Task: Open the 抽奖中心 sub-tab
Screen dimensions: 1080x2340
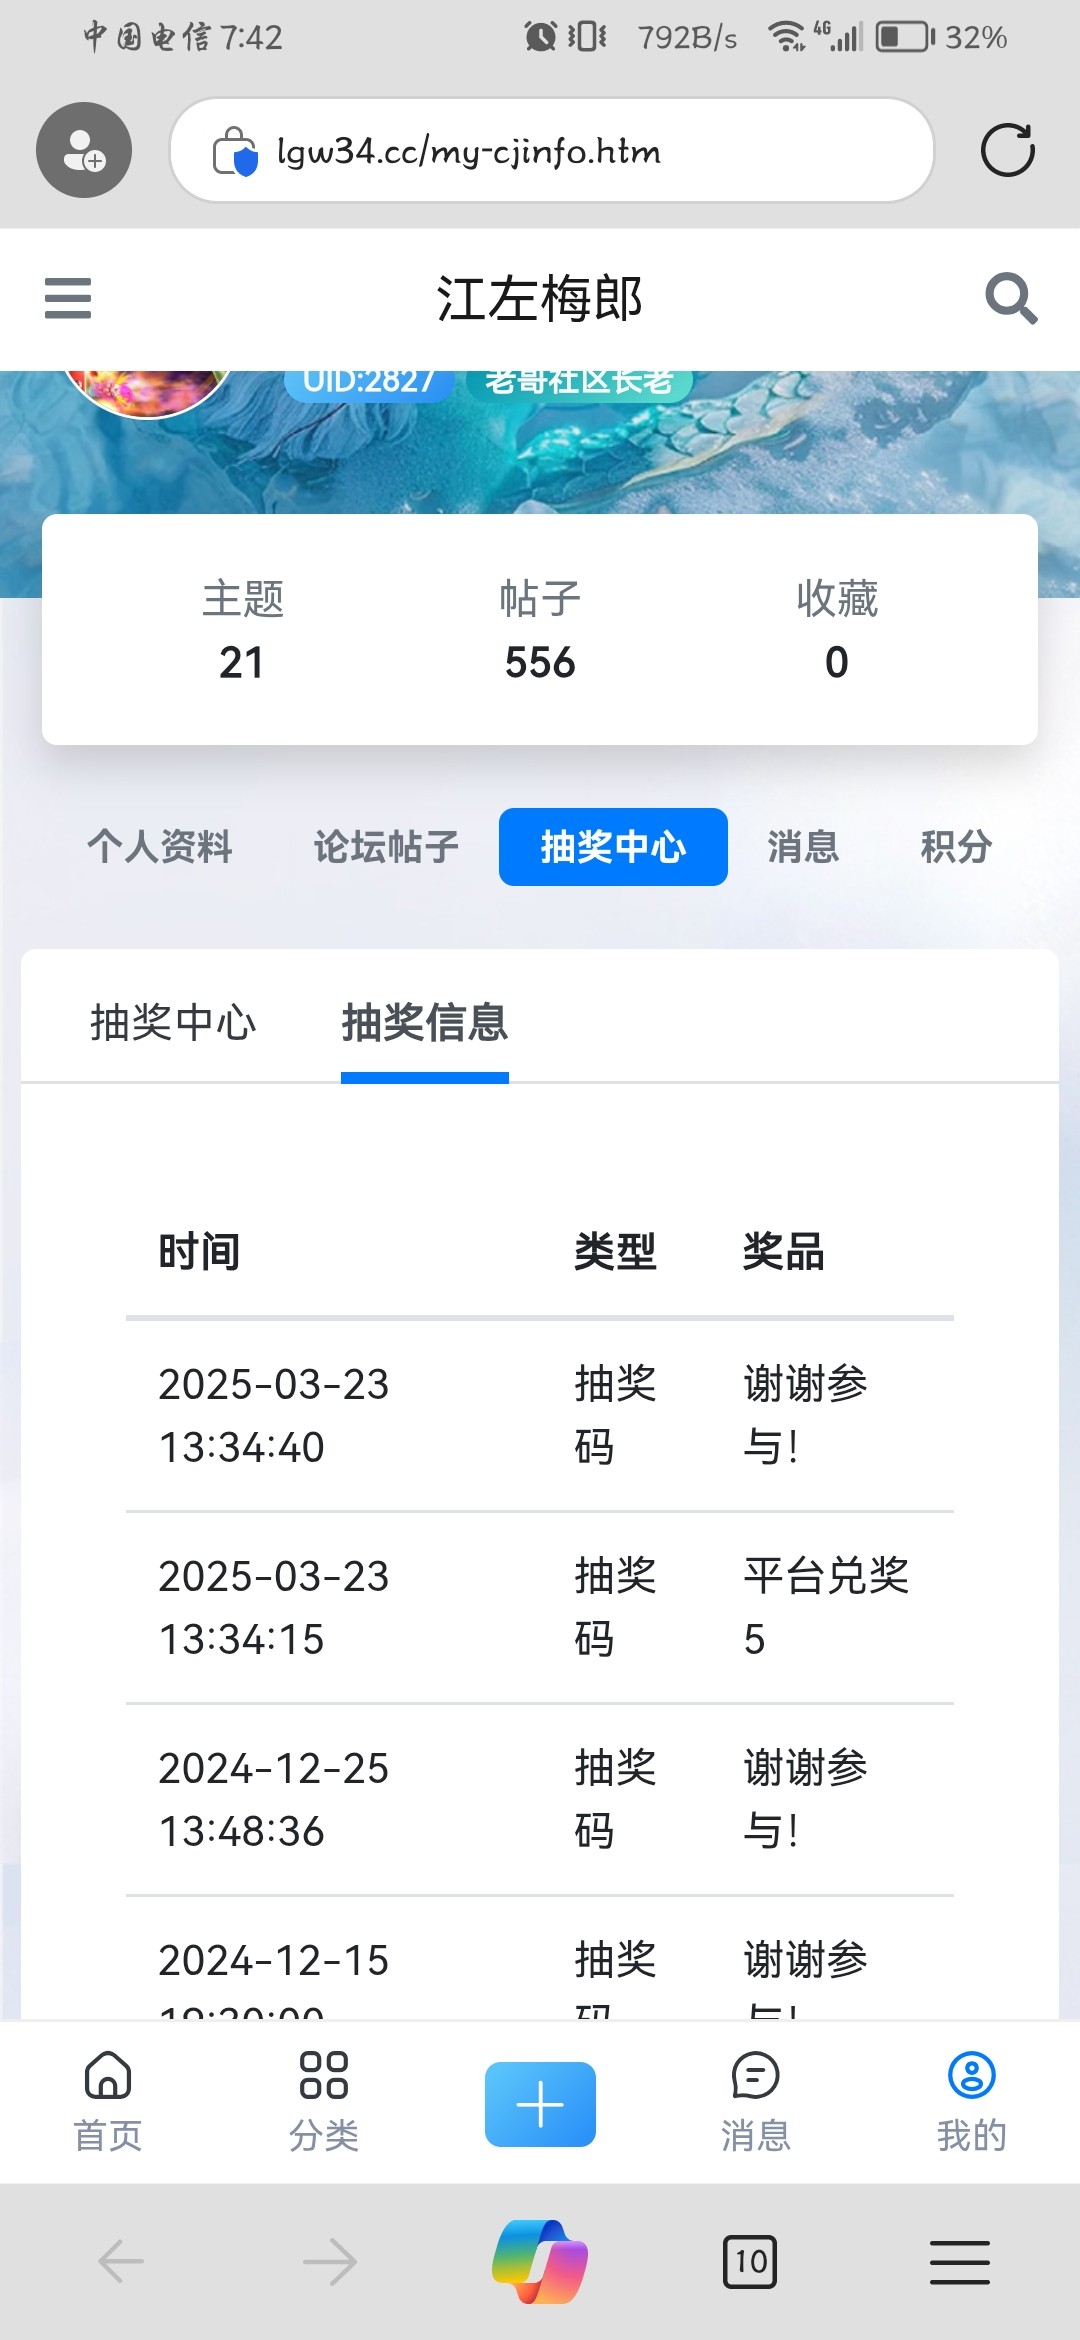Action: 173,1022
